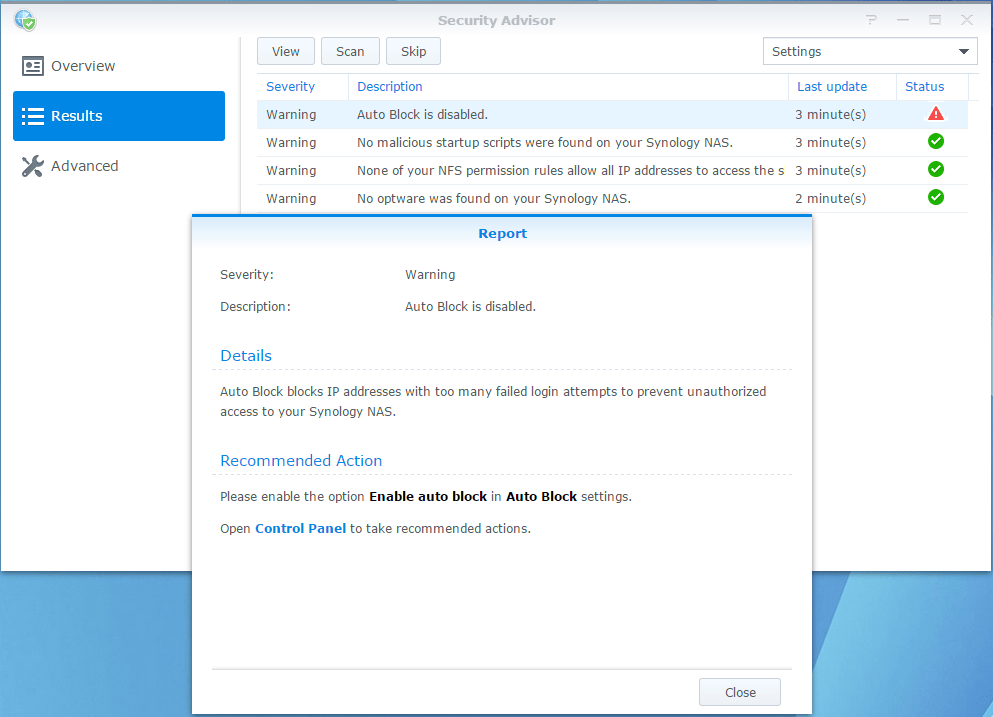Click '2 minute(s)' last update cell
Screen dimensions: 993x717
pyautogui.click(x=830, y=198)
